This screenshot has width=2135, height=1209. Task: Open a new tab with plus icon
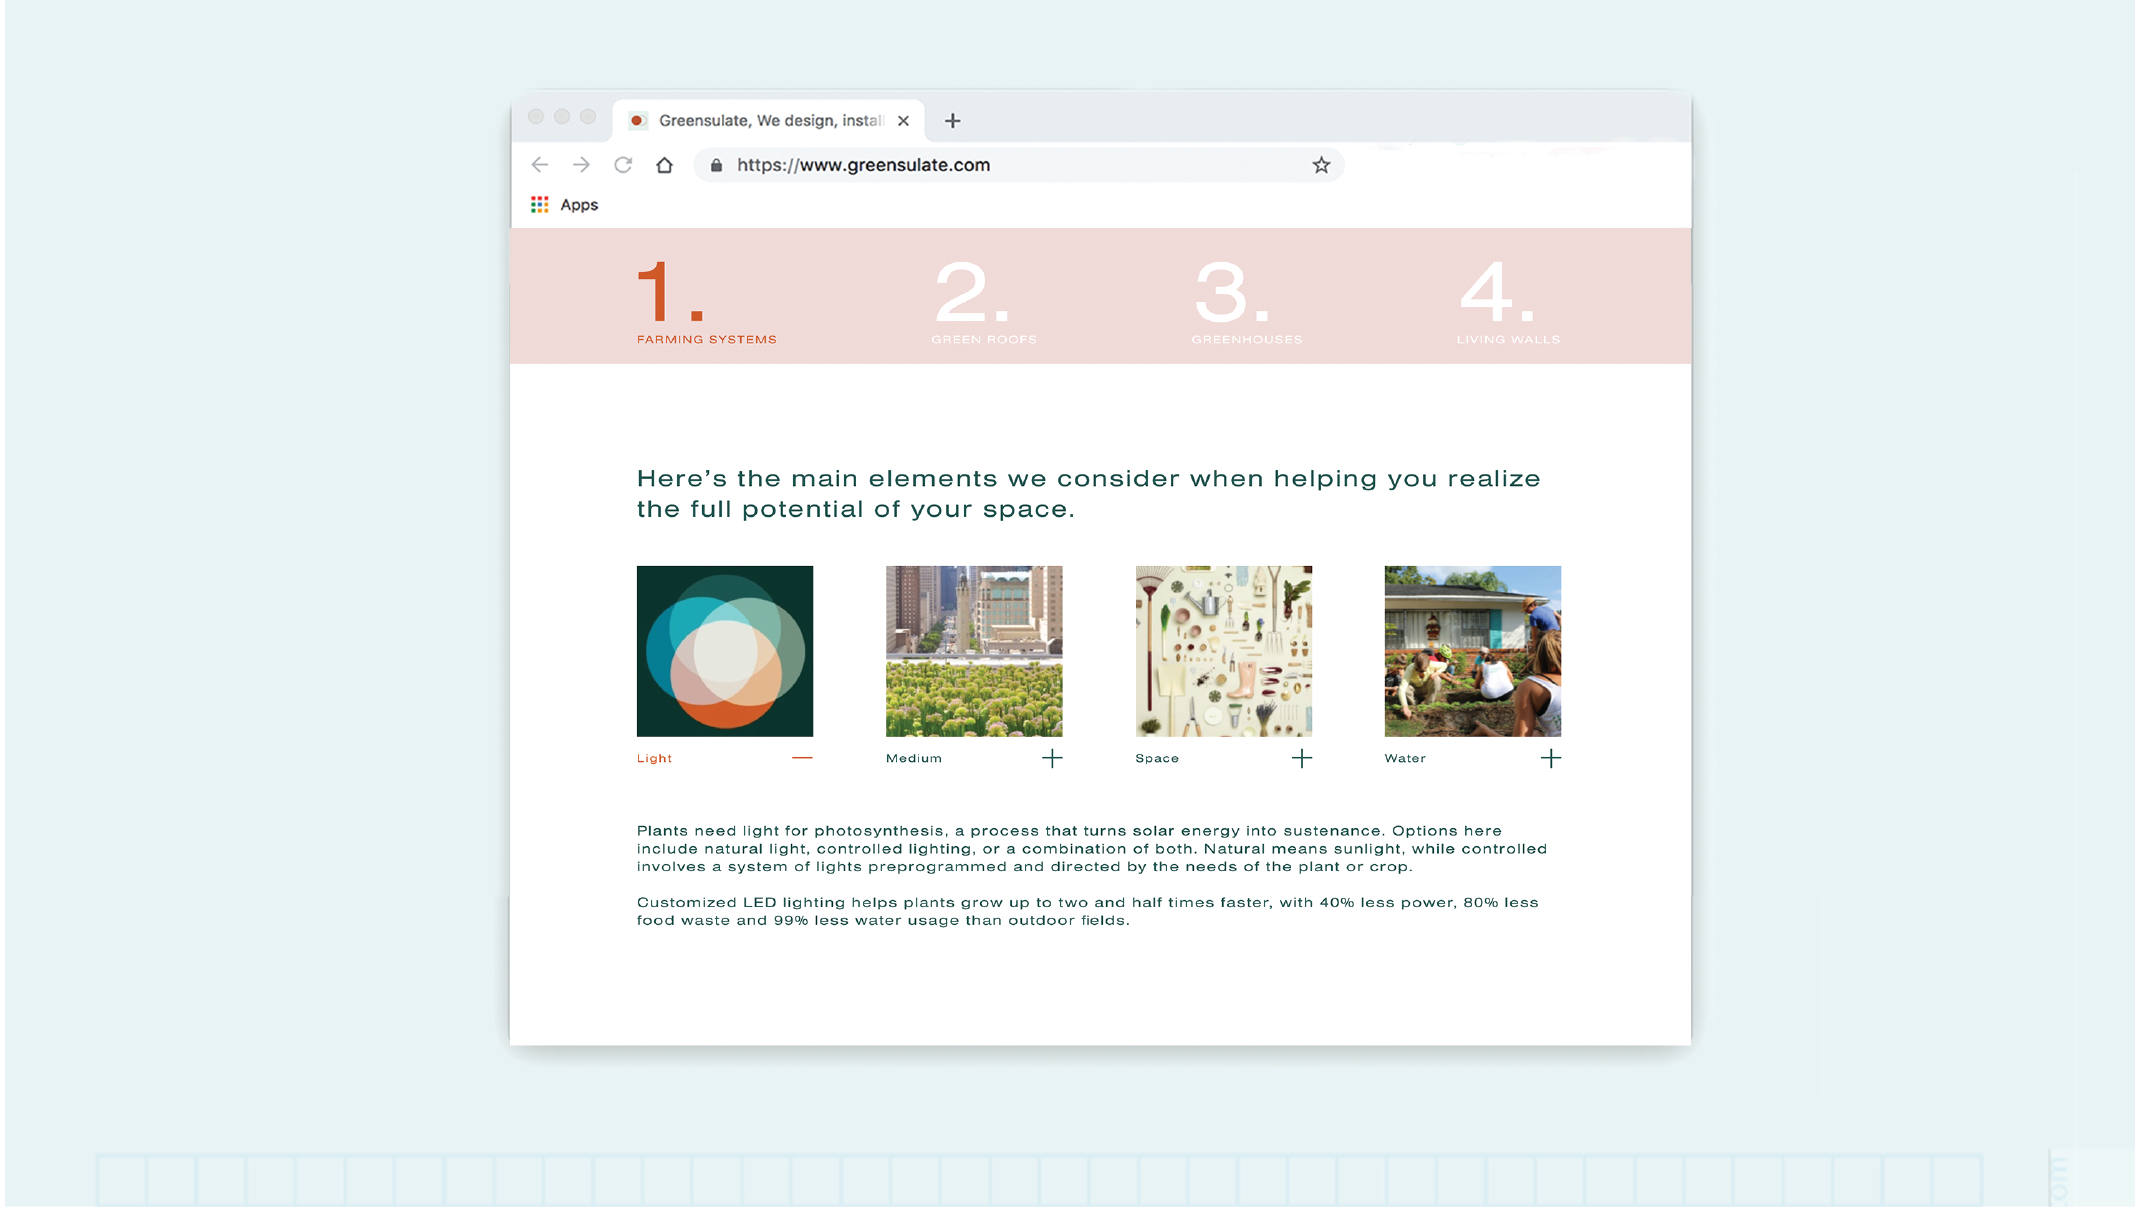click(952, 121)
